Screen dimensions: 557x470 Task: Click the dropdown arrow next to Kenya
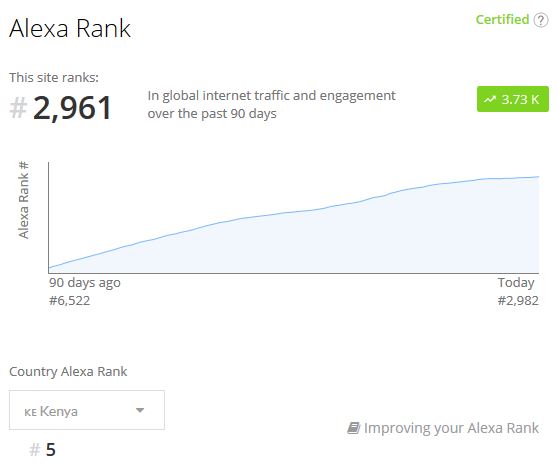coord(140,410)
